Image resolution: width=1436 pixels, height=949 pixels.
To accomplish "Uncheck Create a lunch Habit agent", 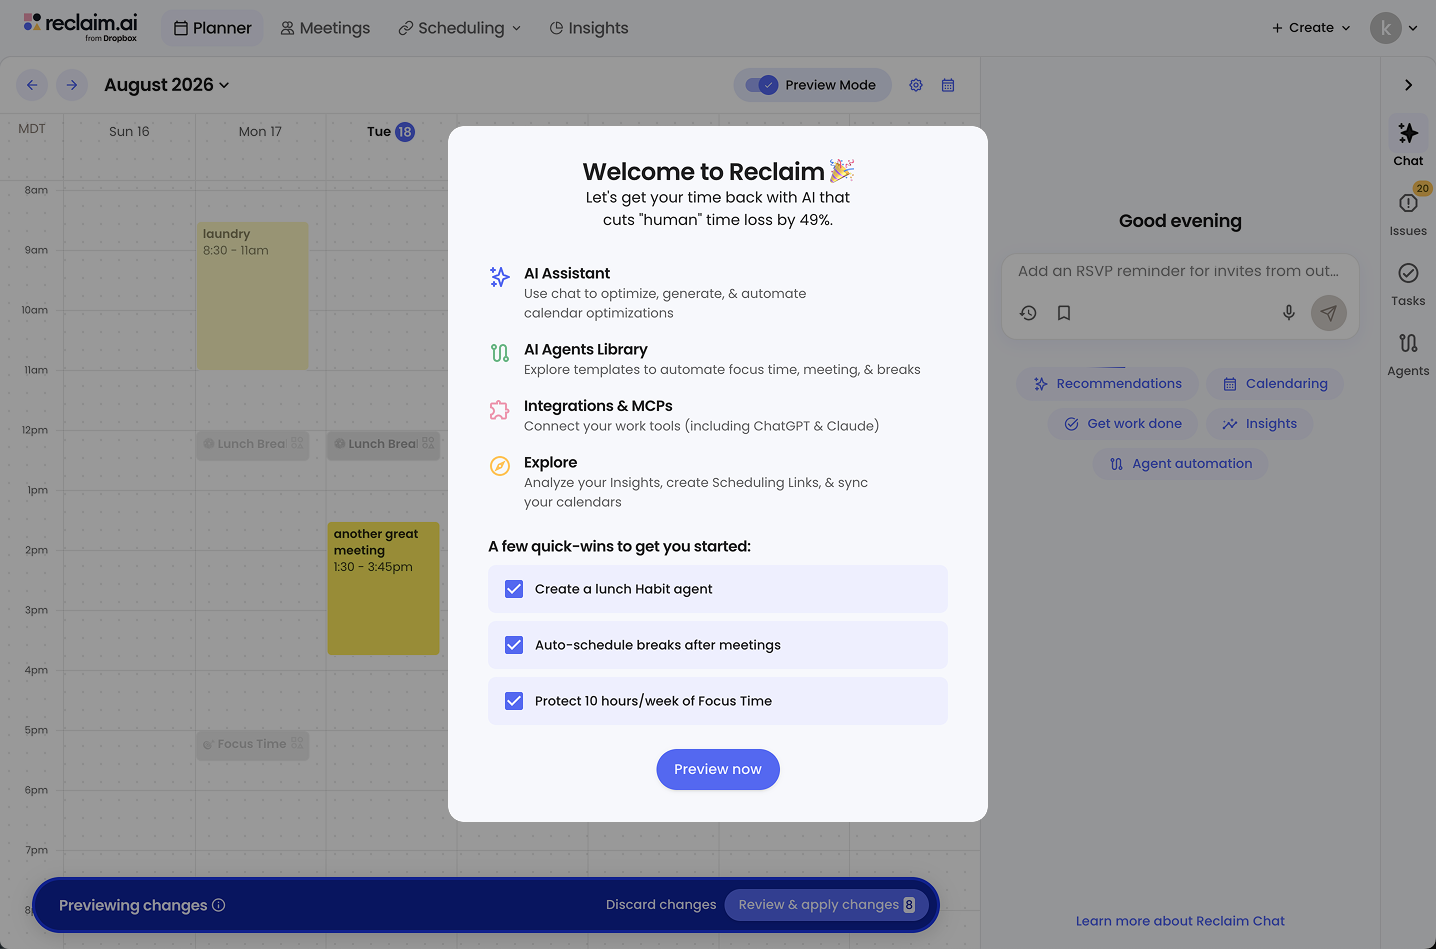I will (x=514, y=589).
